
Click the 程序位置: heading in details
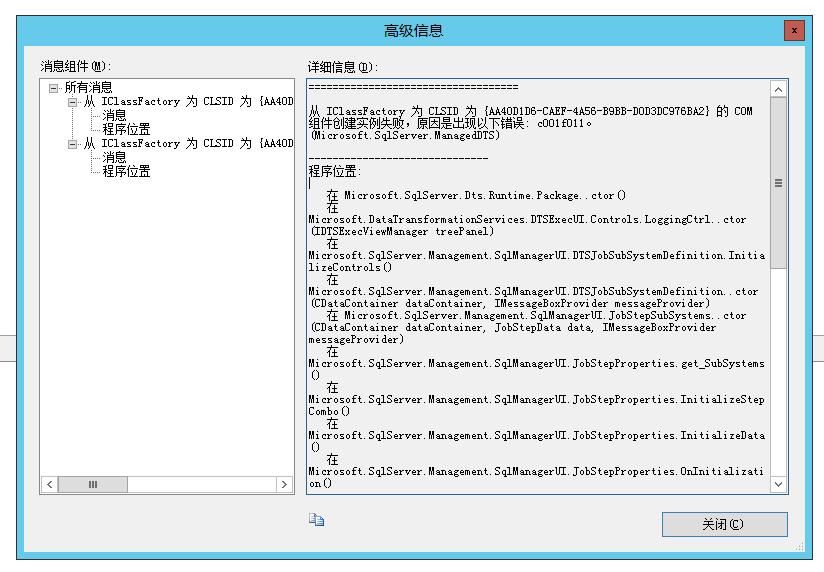[335, 171]
